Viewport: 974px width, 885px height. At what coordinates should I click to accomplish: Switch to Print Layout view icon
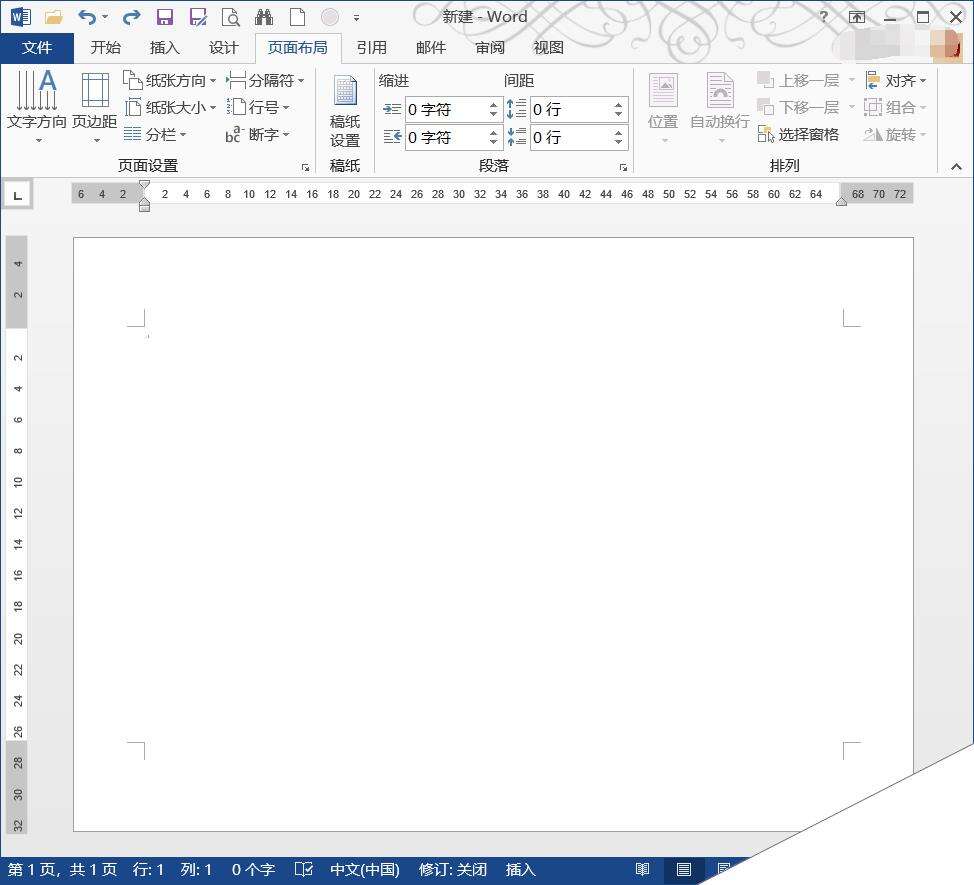tap(684, 870)
